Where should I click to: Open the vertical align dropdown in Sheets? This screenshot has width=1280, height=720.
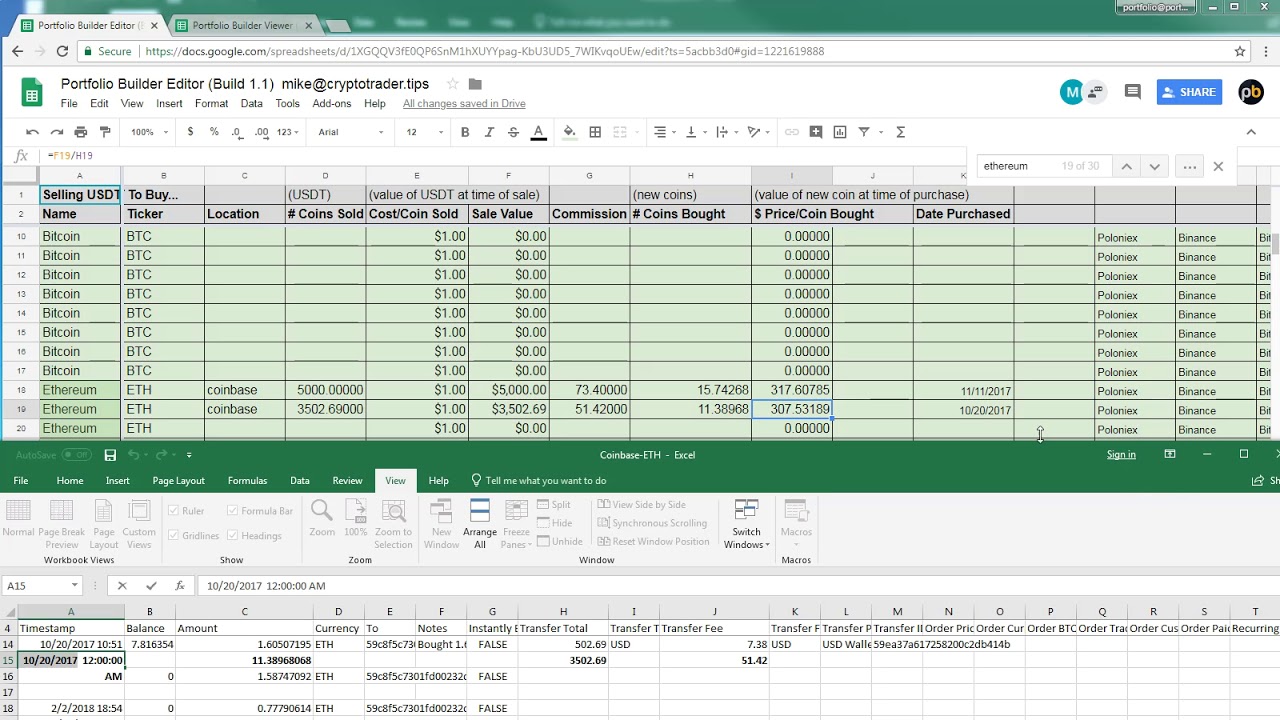(694, 132)
